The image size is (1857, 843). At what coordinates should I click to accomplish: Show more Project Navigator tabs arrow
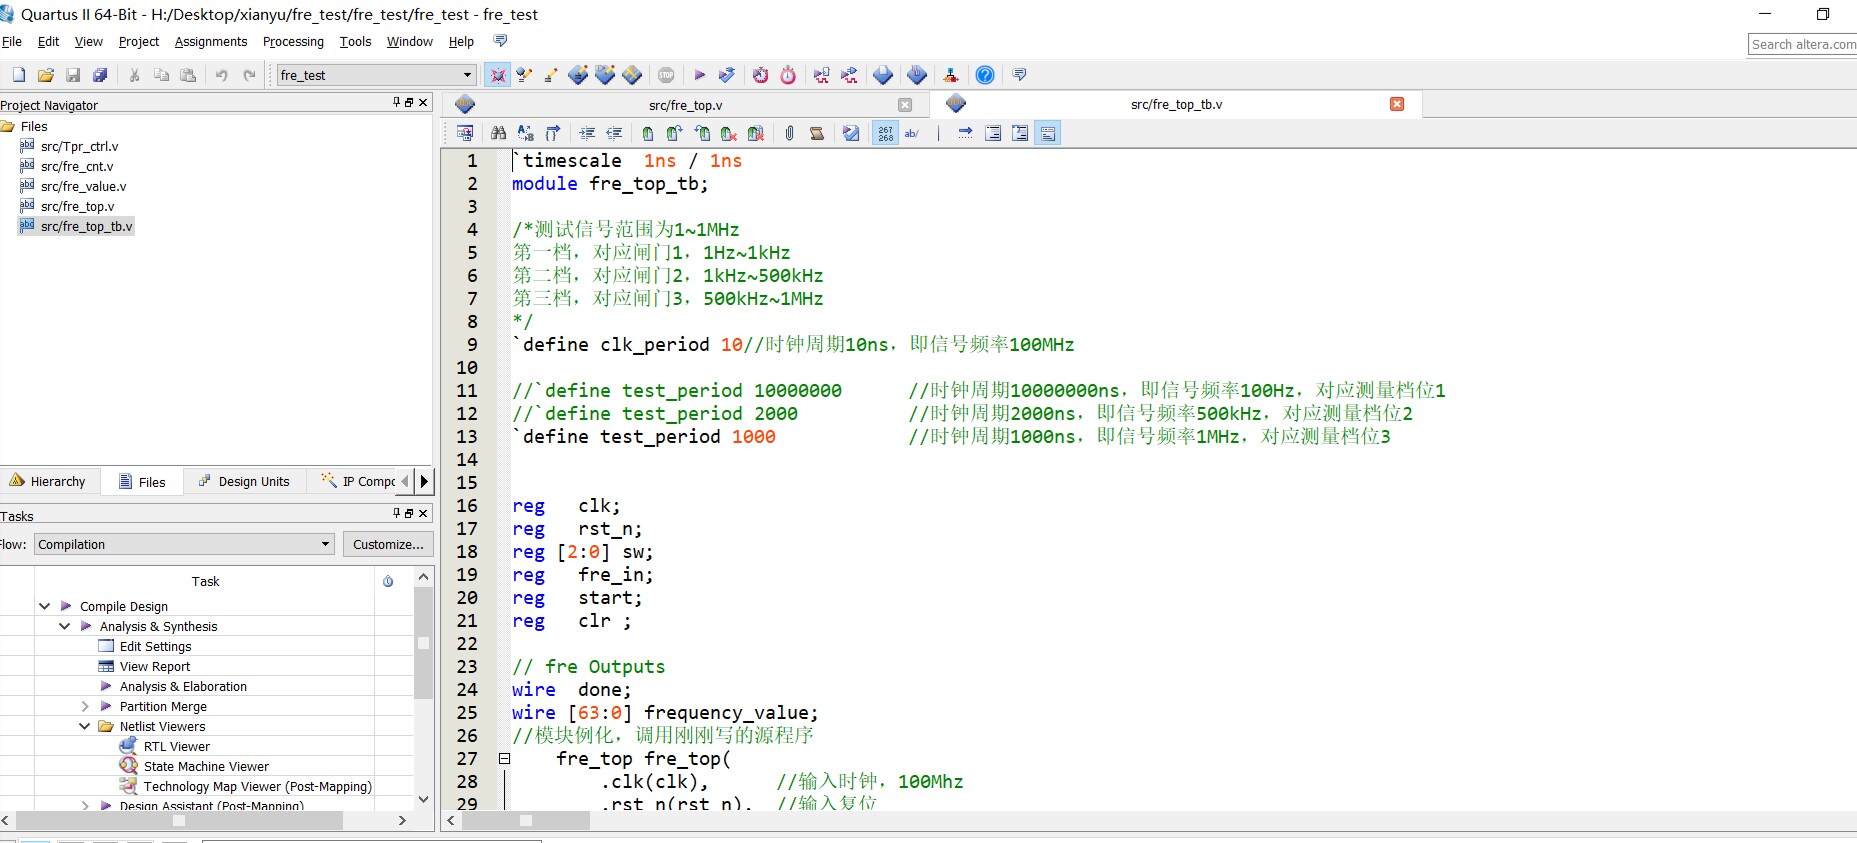click(x=424, y=481)
